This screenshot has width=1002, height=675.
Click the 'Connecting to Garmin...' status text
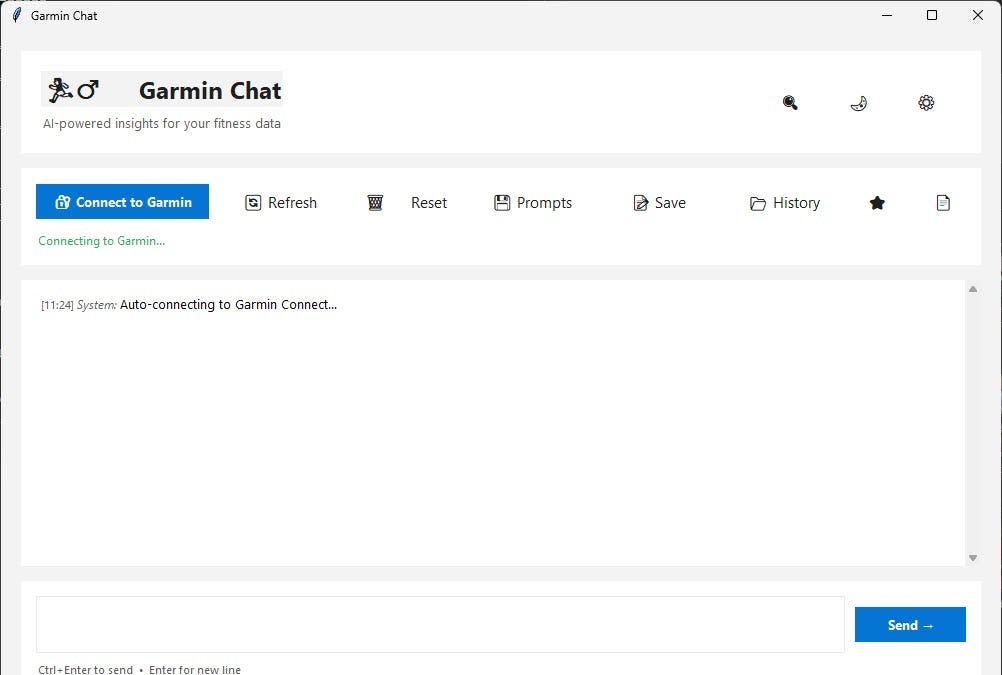tap(102, 240)
